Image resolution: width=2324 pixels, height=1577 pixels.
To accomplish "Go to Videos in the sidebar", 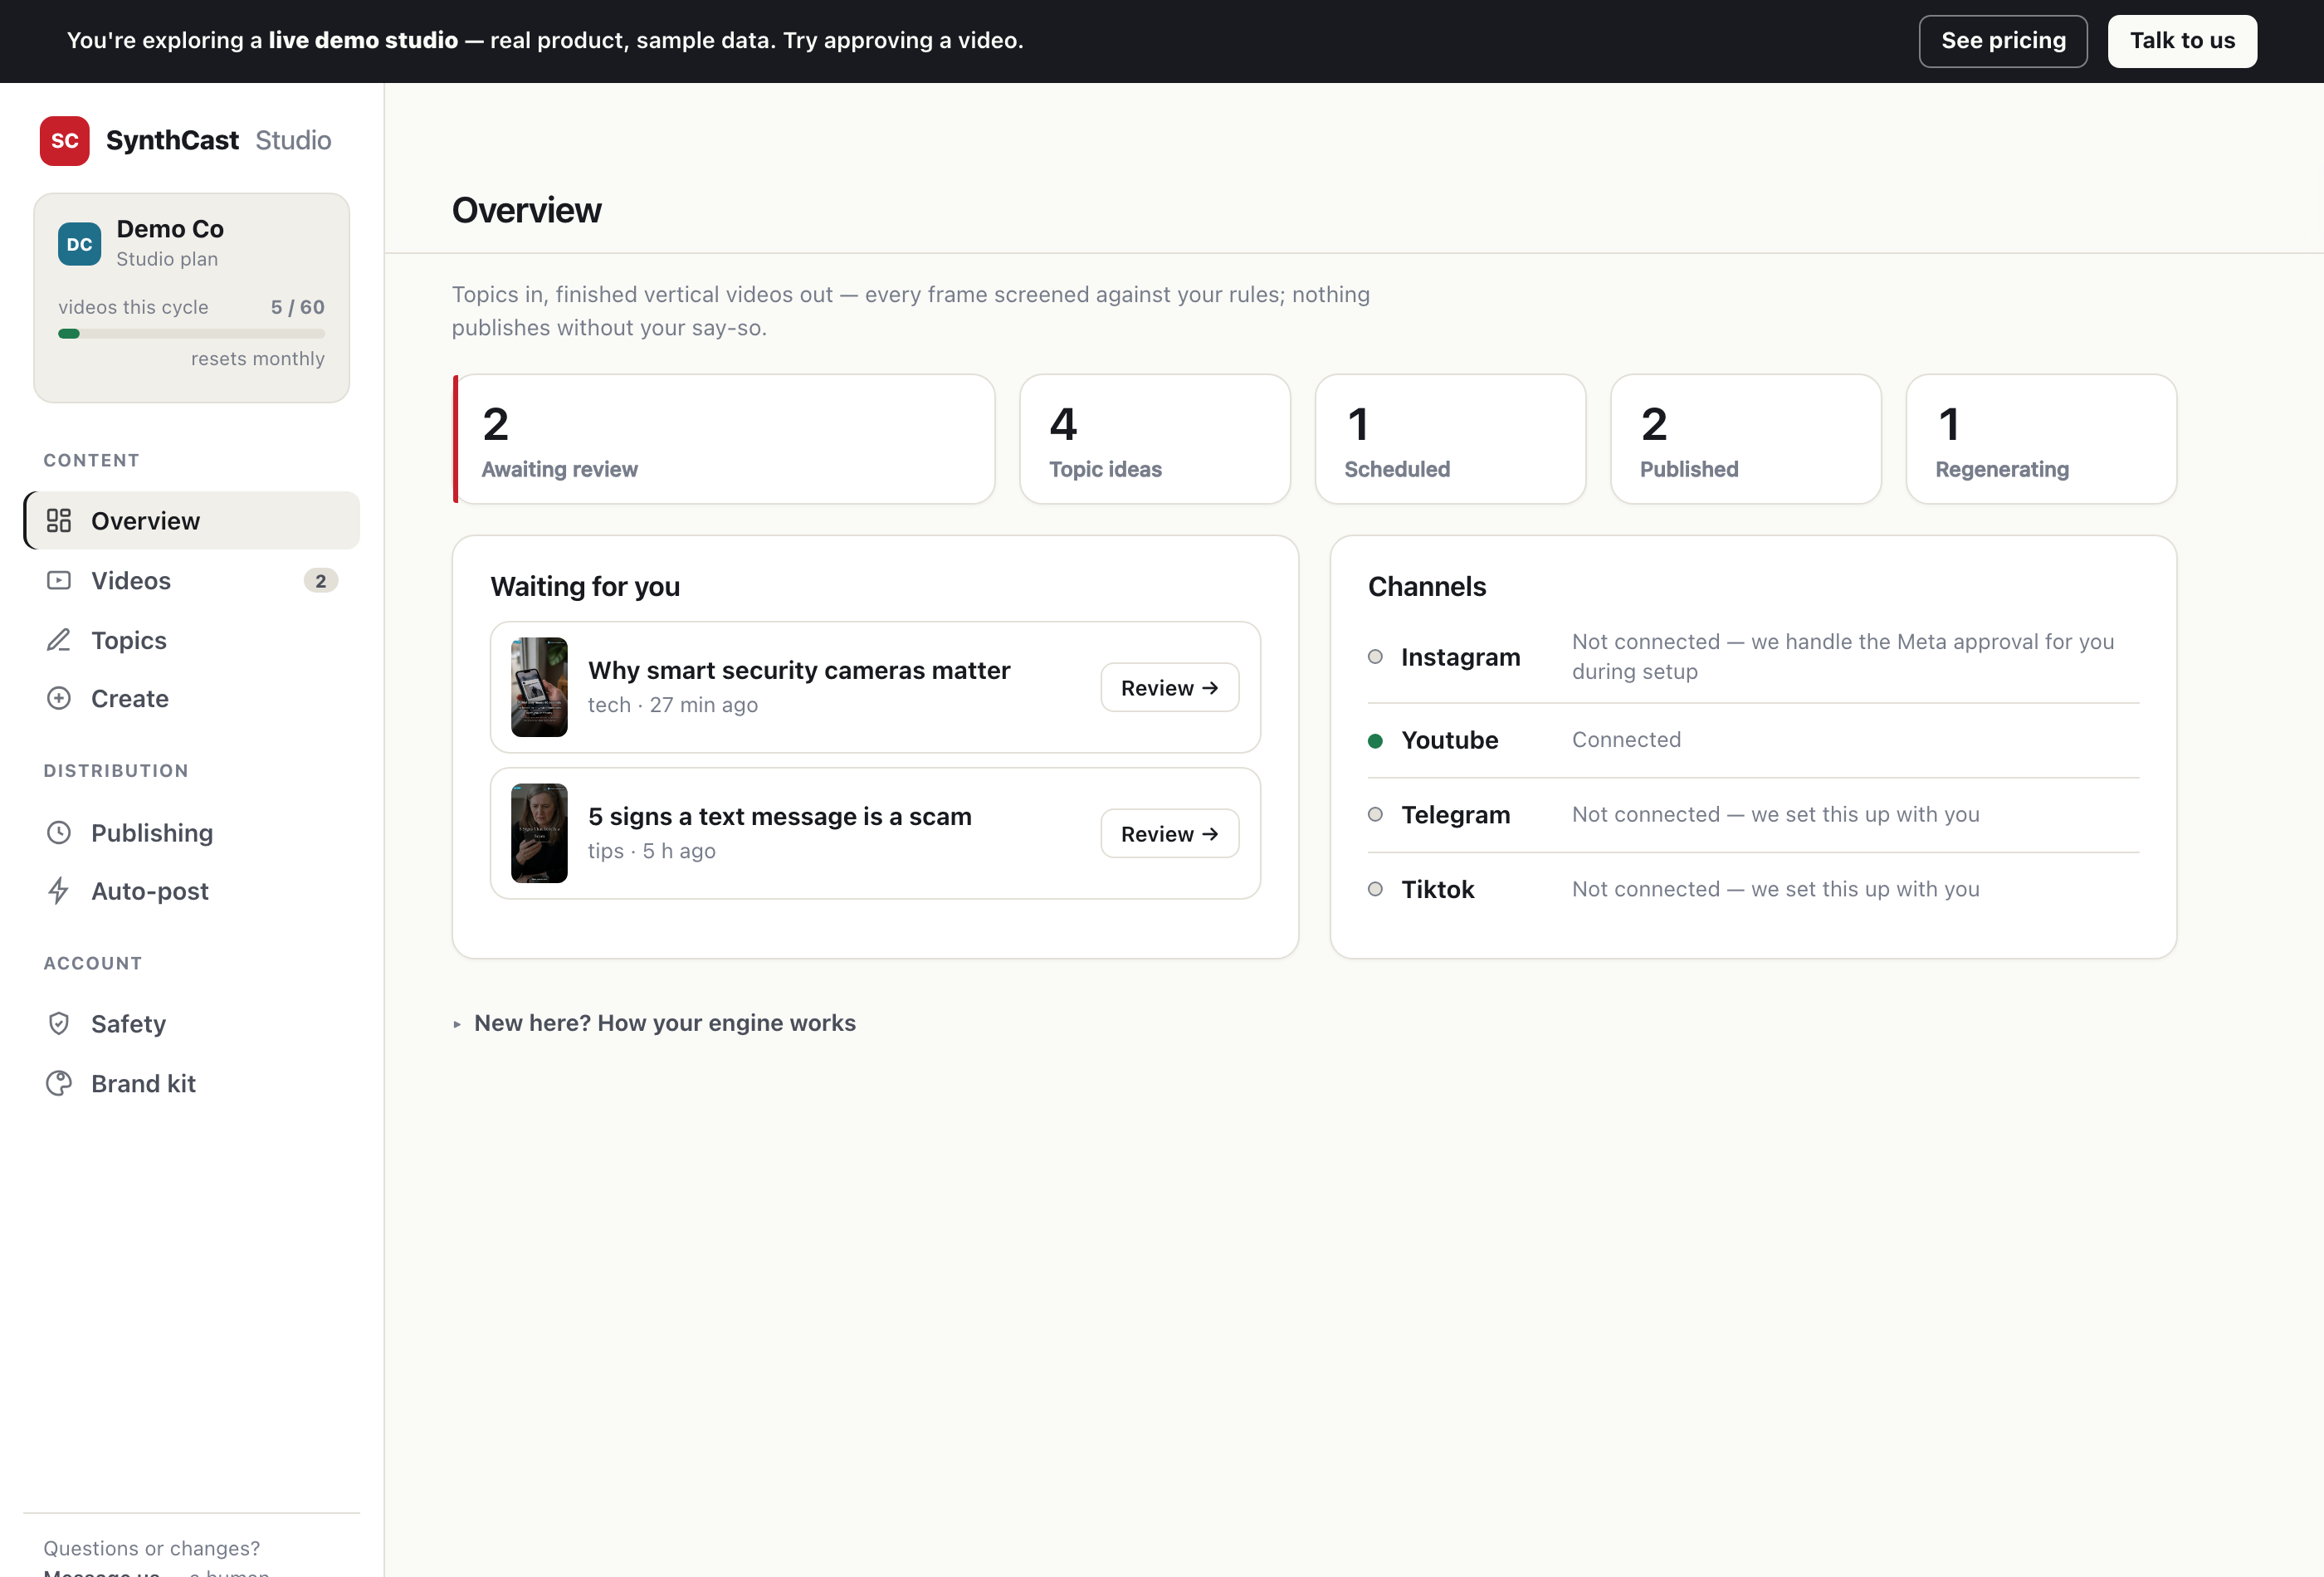I will tap(192, 580).
